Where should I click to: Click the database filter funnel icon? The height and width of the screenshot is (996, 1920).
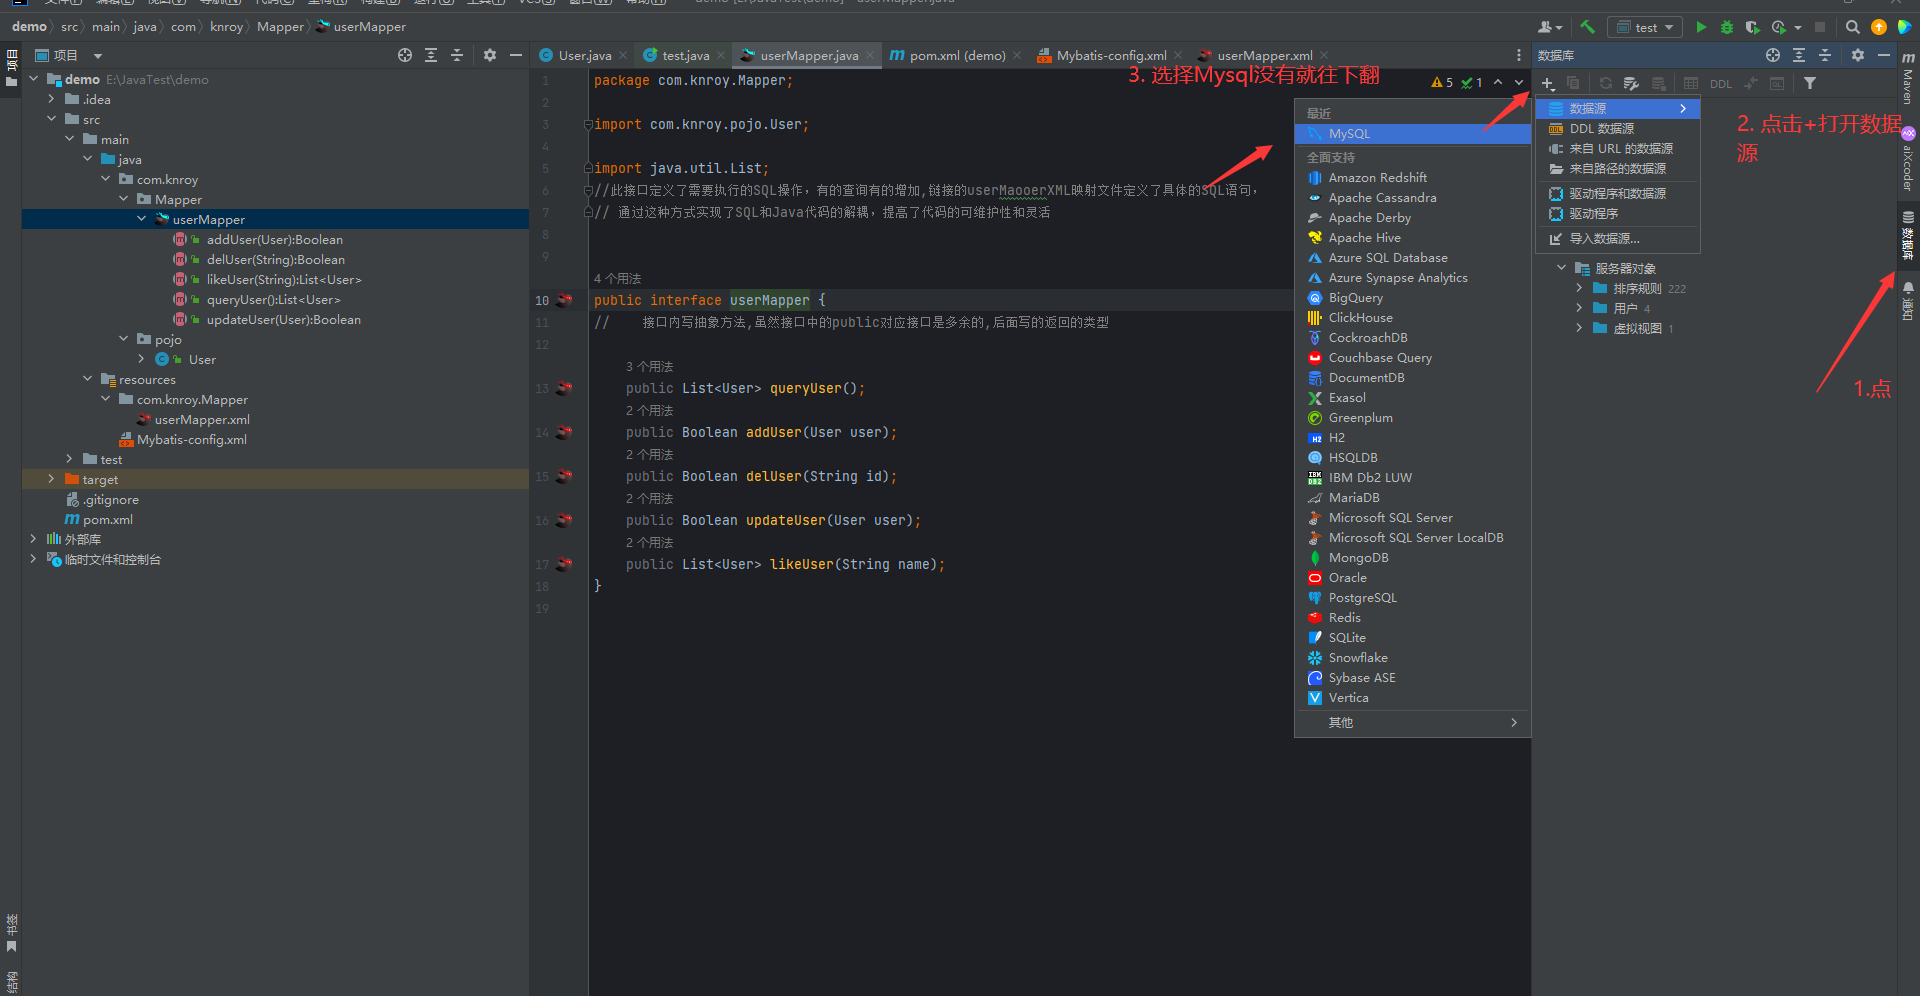(x=1810, y=84)
